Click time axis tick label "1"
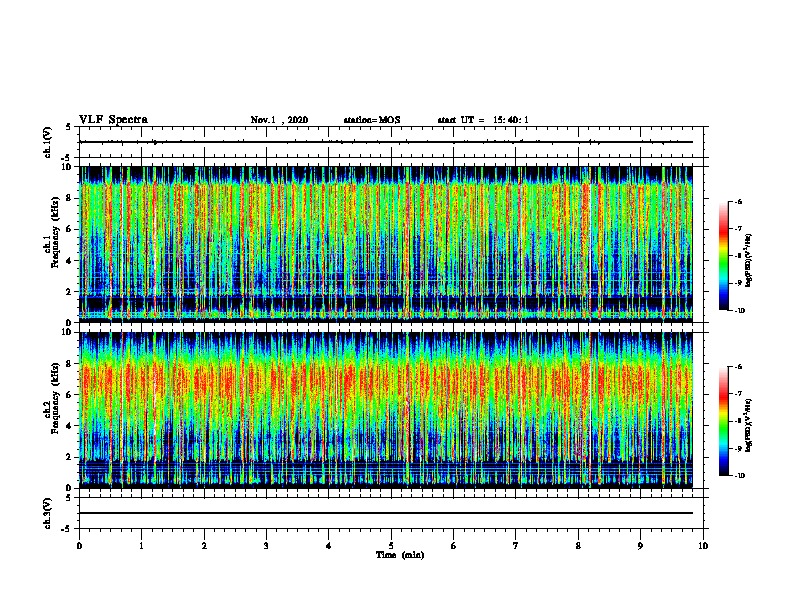792x612 pixels. tap(142, 546)
